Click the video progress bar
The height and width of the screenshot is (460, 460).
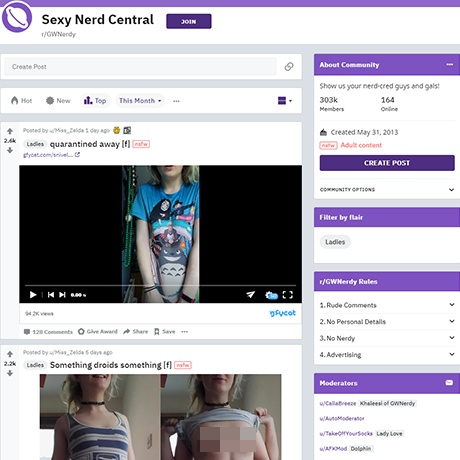tap(160, 286)
